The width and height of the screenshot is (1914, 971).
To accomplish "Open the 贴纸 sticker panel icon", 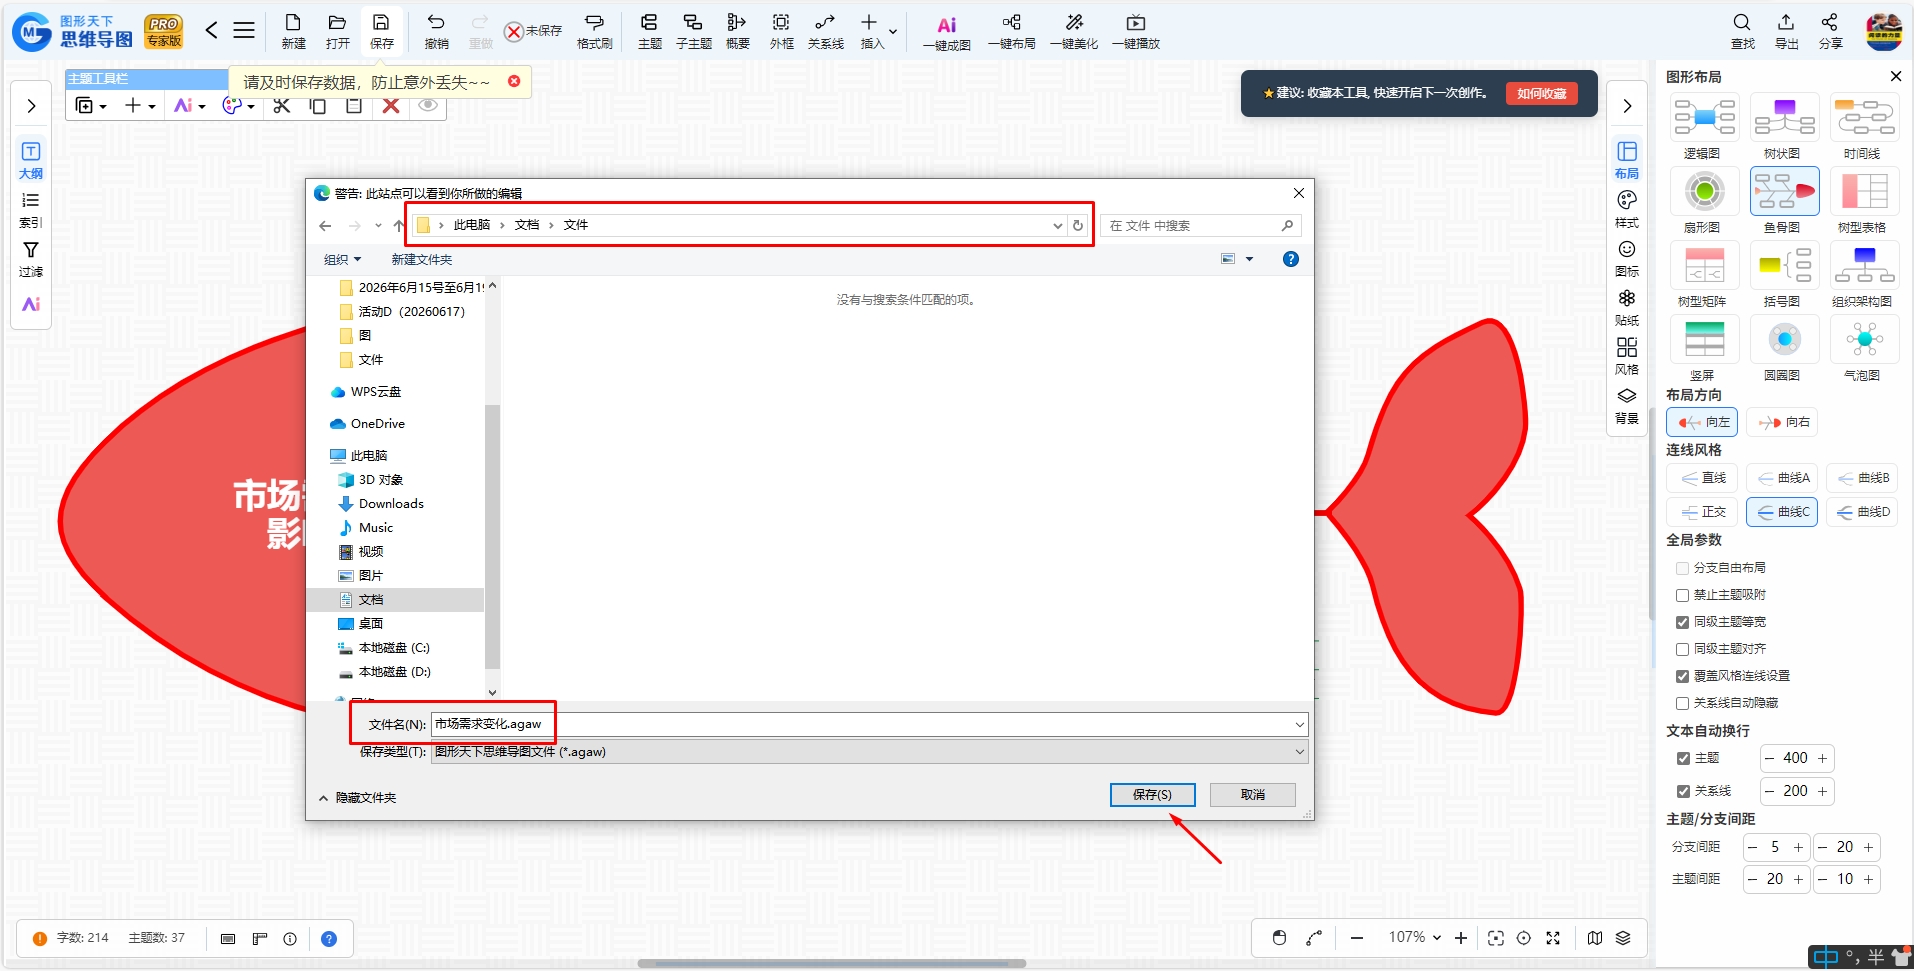I will (x=1627, y=308).
